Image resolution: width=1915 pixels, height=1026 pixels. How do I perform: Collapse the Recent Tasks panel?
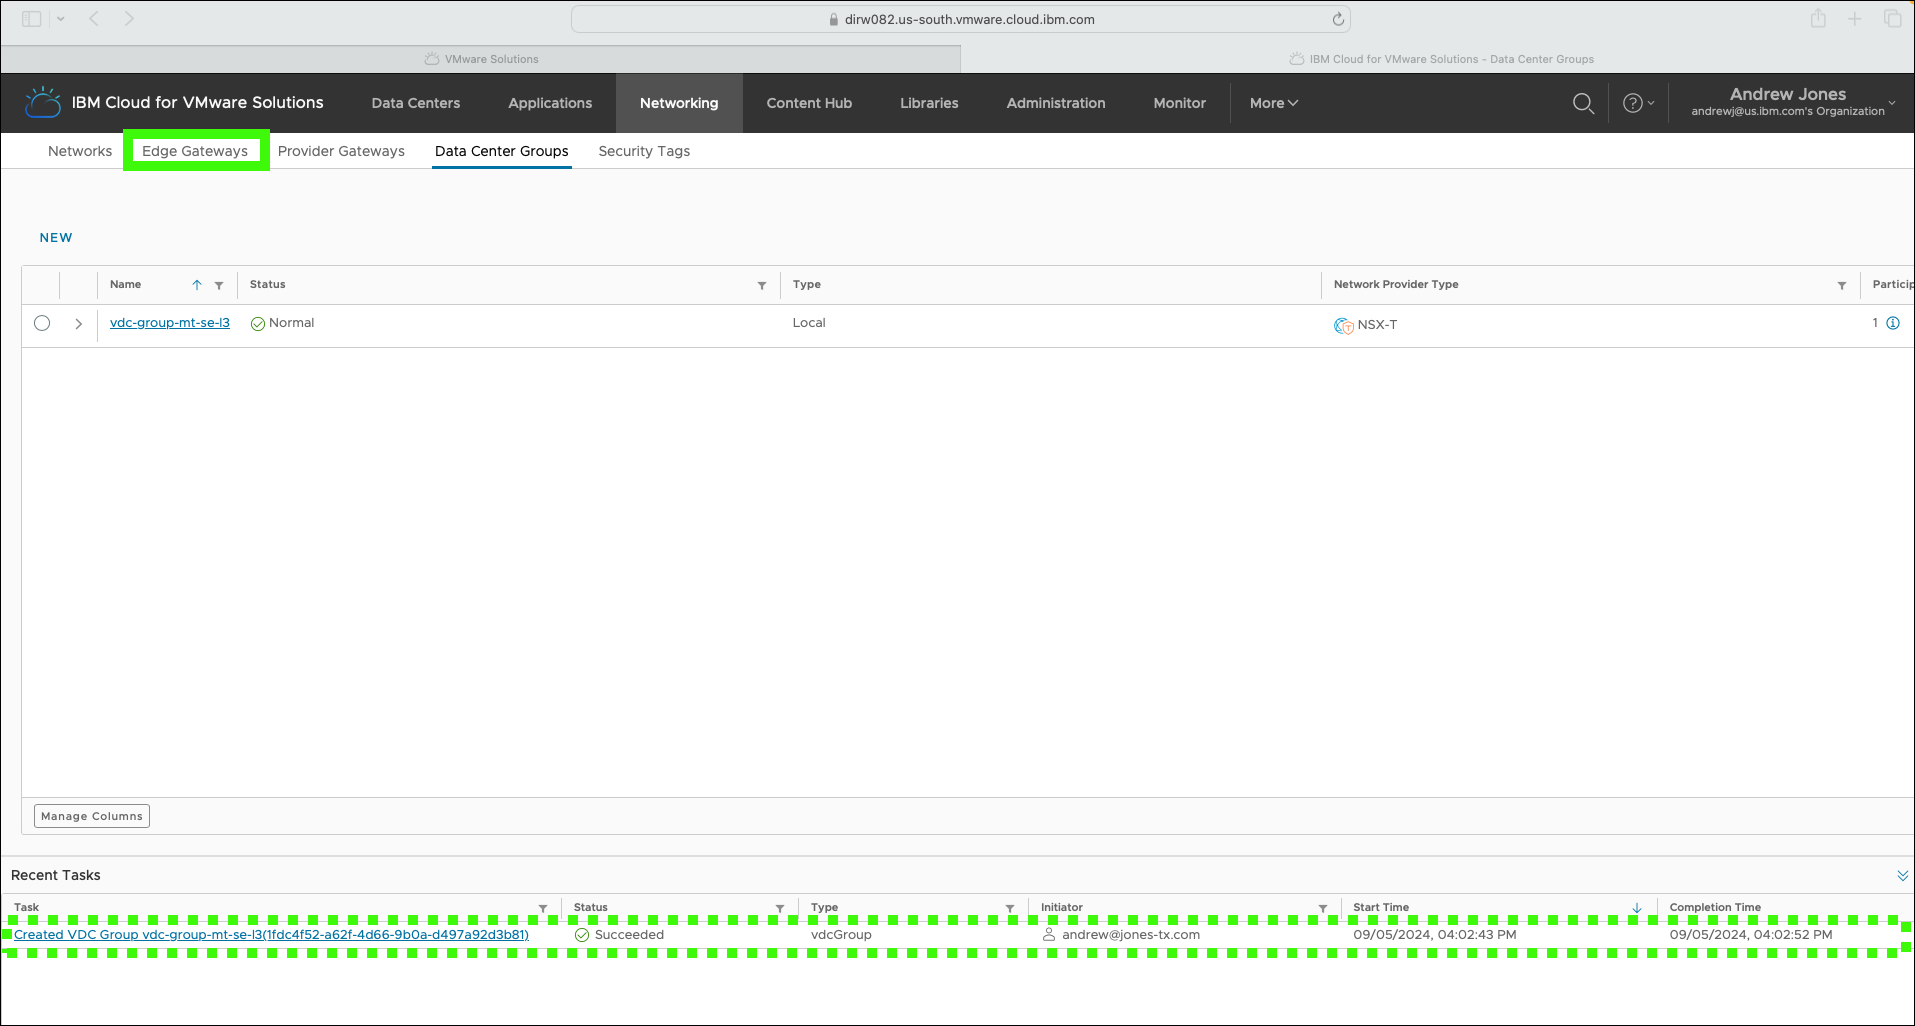[x=1902, y=875]
